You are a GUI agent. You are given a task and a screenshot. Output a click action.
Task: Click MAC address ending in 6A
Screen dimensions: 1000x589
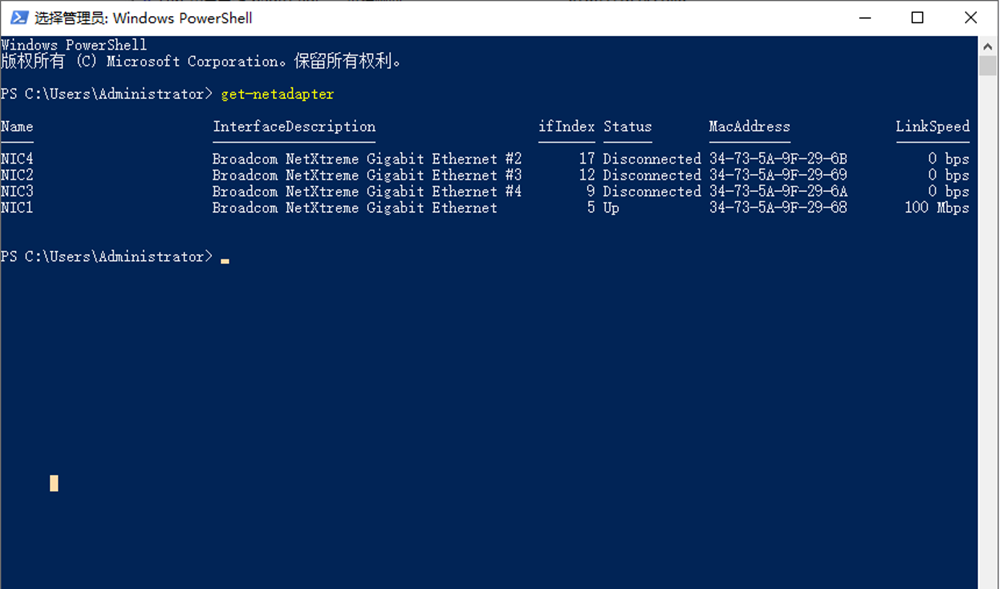click(778, 192)
